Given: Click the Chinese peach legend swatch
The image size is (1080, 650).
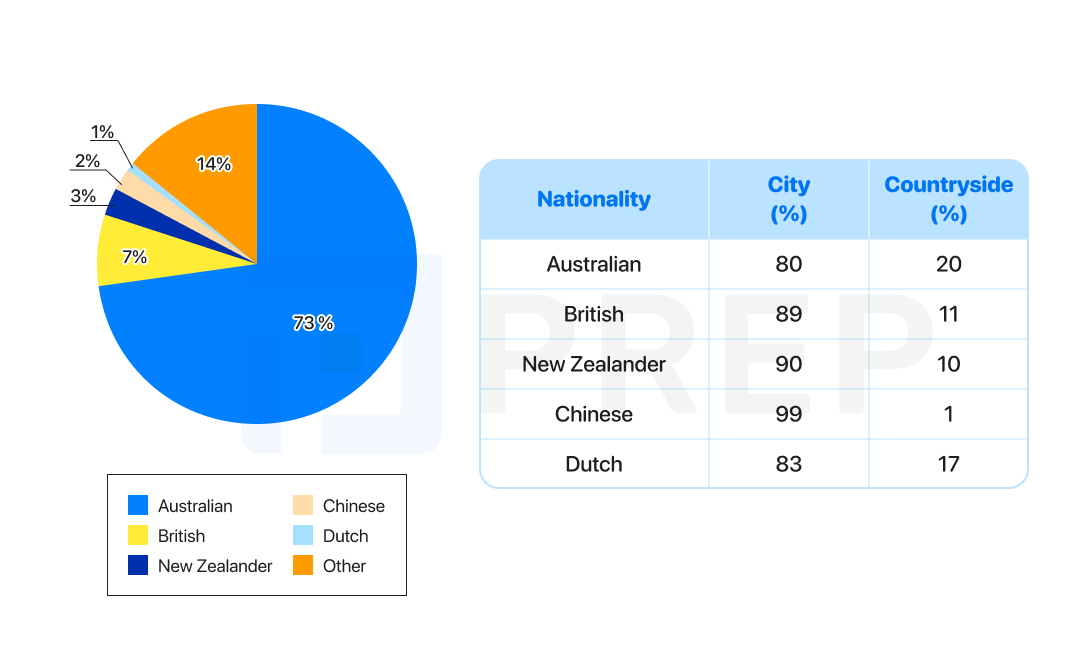Looking at the screenshot, I should [303, 505].
